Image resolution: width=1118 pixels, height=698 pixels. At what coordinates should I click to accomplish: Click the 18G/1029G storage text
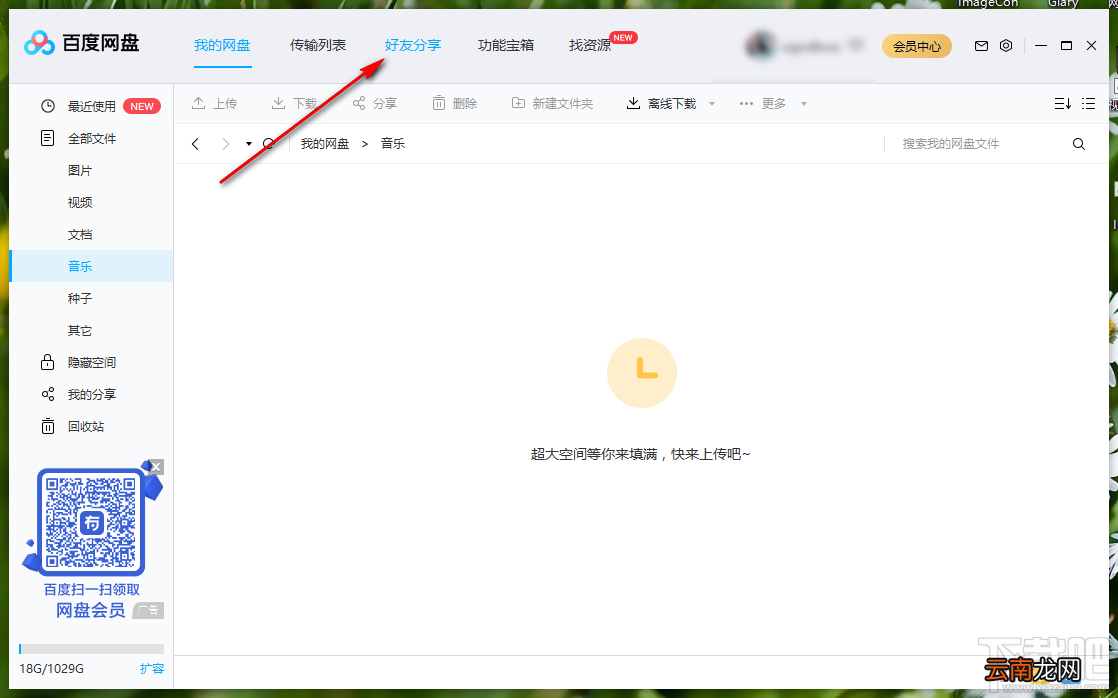click(51, 669)
